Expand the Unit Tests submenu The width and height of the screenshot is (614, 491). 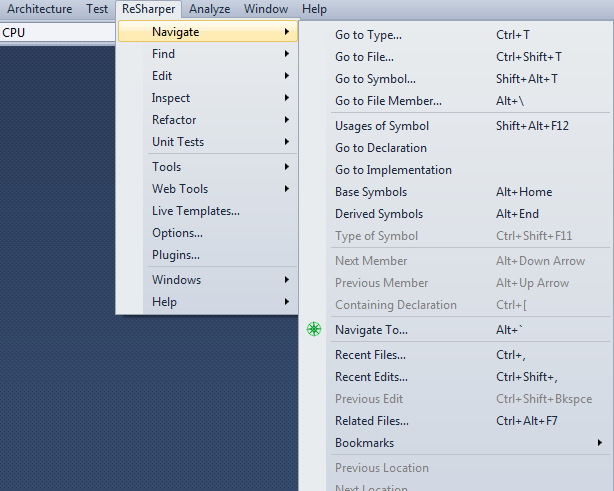(x=208, y=141)
